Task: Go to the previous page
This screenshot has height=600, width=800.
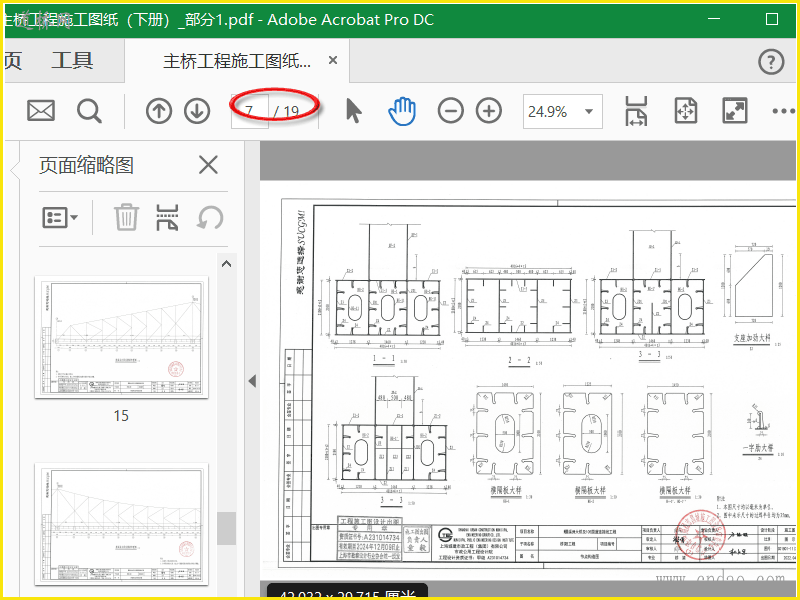Action: pos(159,111)
